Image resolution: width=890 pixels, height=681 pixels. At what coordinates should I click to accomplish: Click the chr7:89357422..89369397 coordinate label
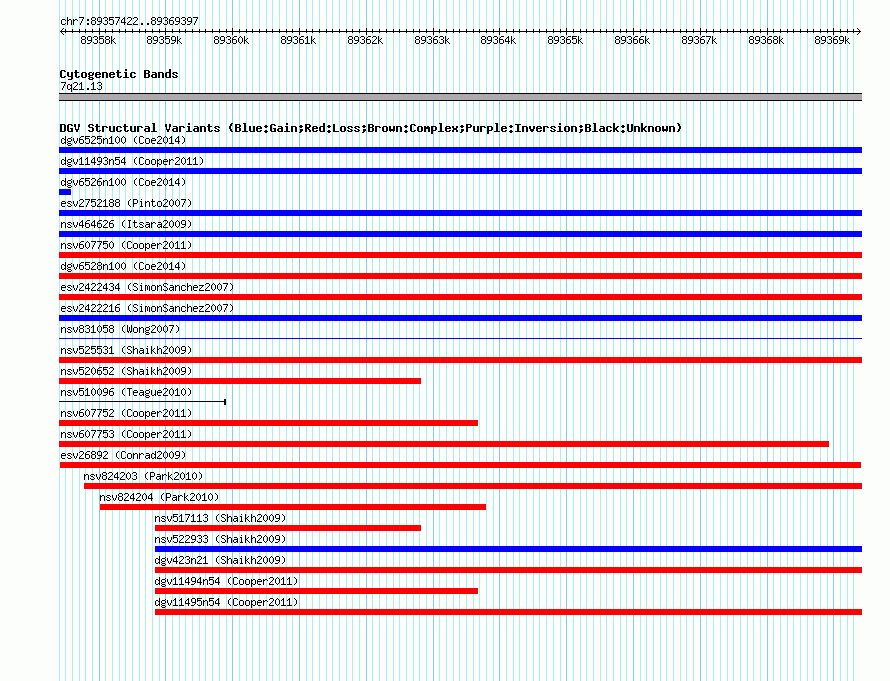[x=129, y=21]
